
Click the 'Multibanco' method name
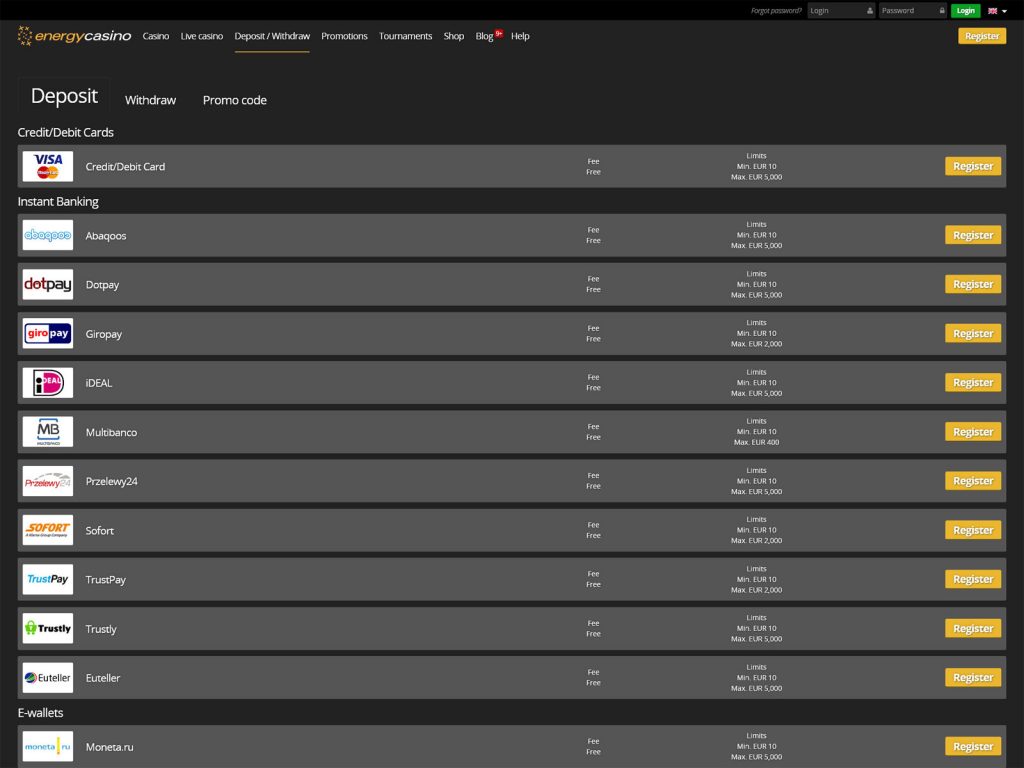point(111,432)
